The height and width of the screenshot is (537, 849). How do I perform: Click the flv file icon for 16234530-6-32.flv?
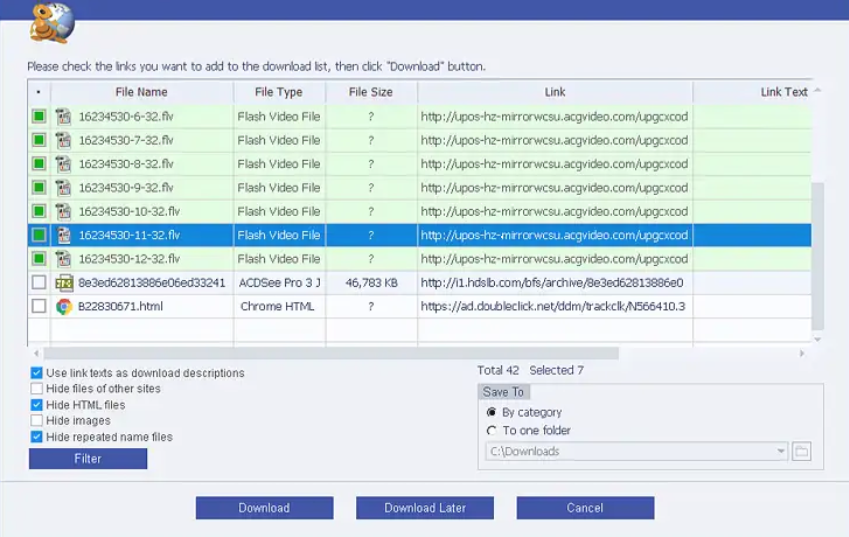coord(63,116)
